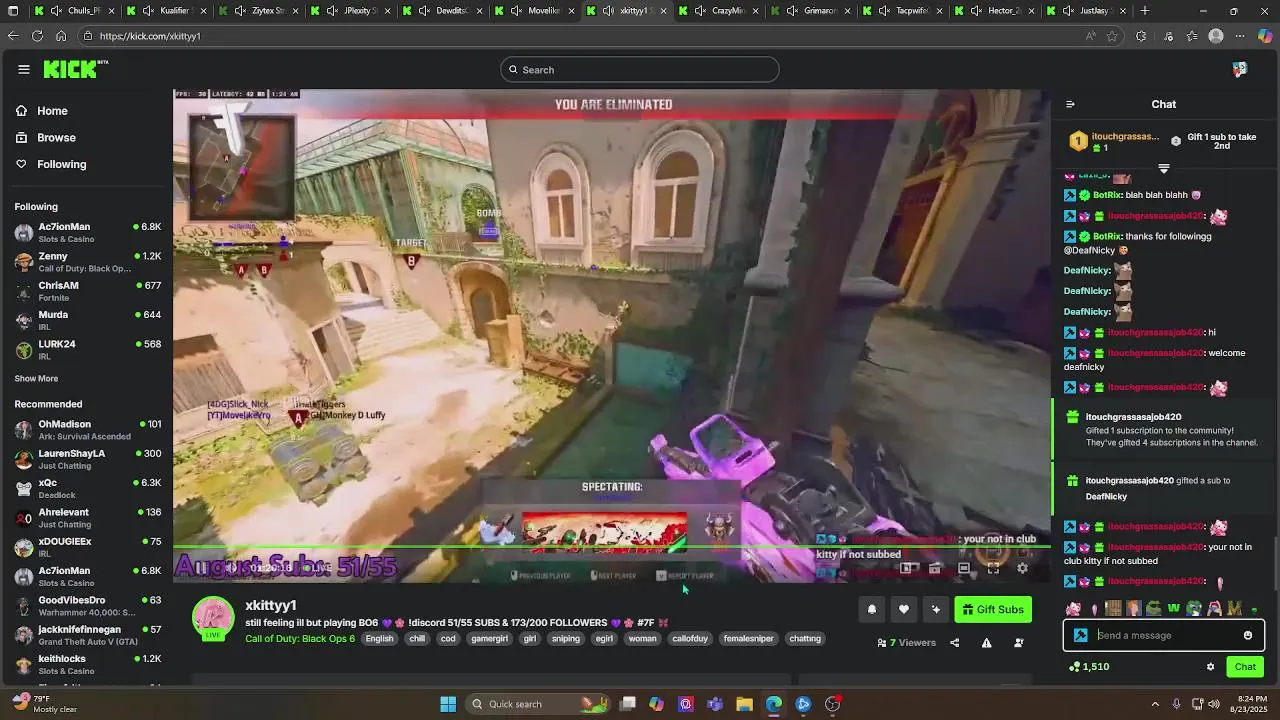This screenshot has width=1280, height=720.
Task: Click the 1,510 channel points balance
Action: pos(1089,667)
